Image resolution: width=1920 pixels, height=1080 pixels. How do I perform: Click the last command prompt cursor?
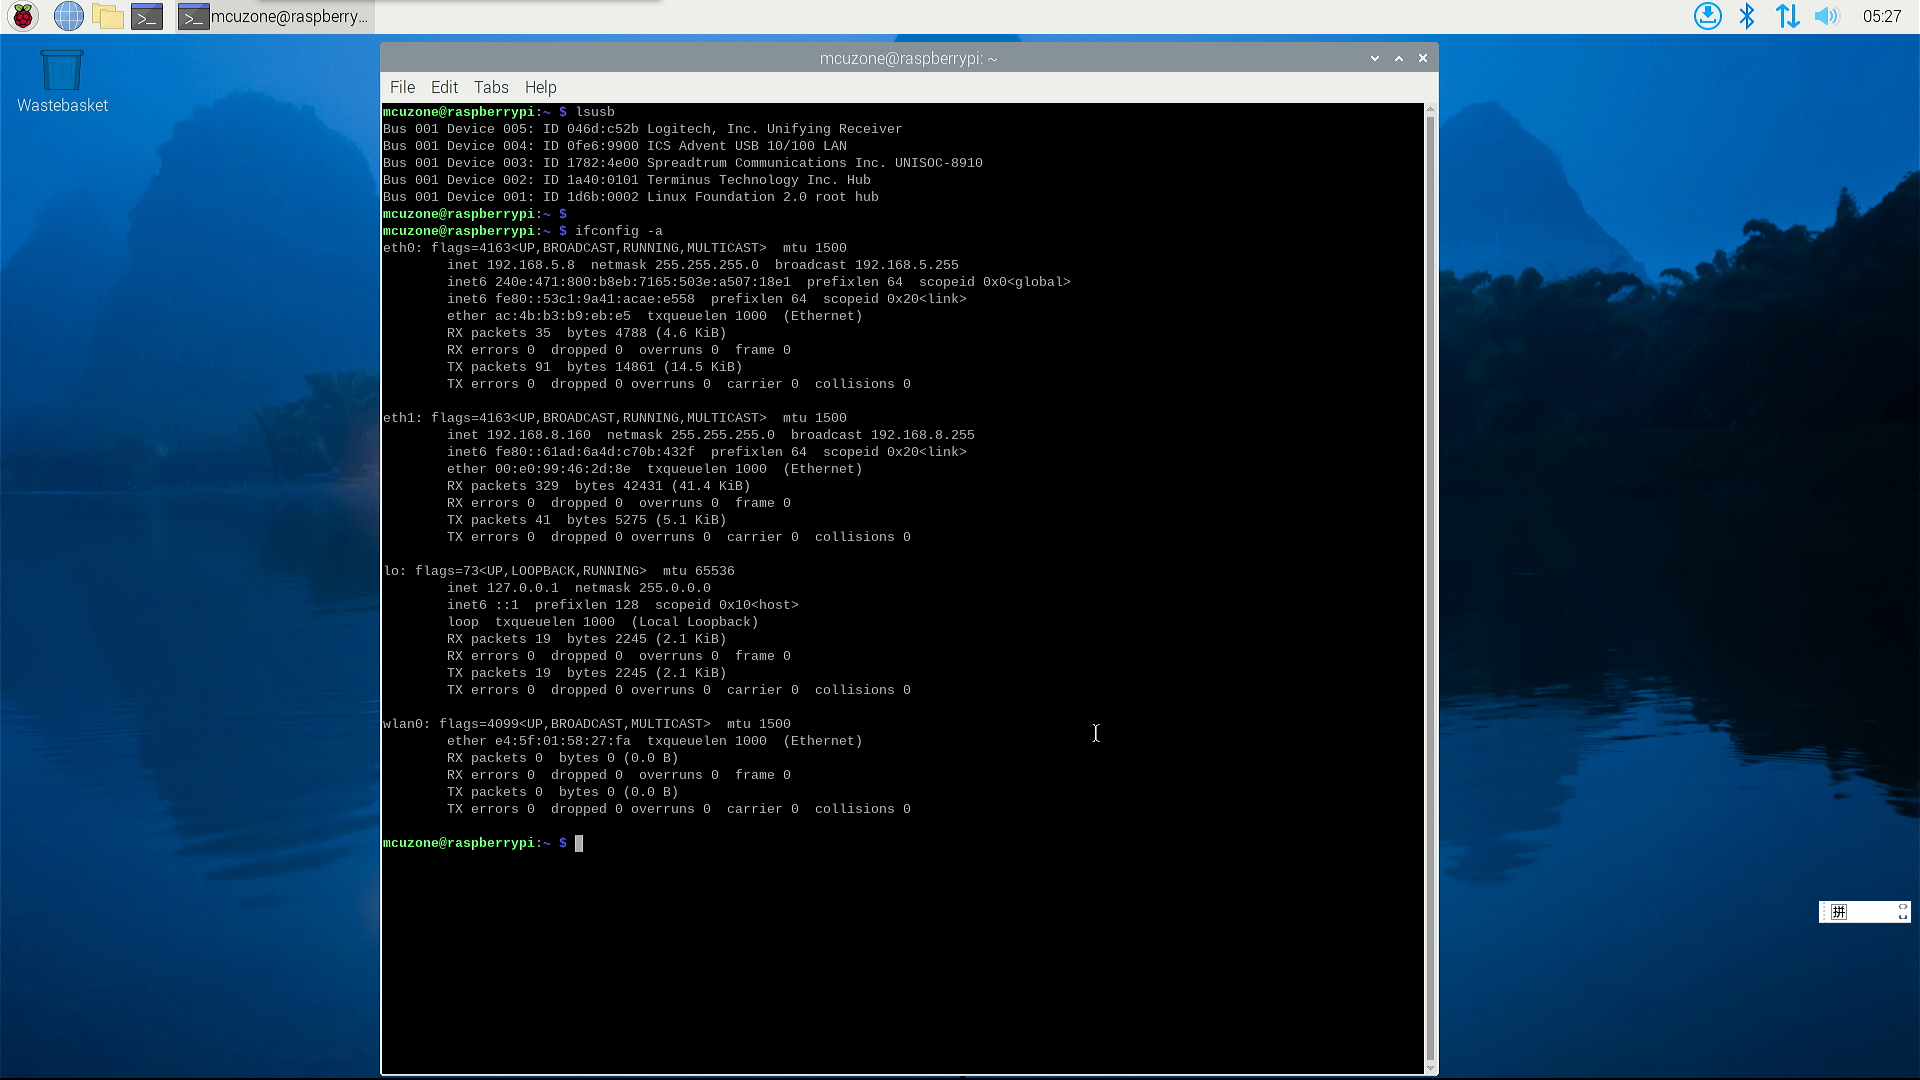[x=579, y=843]
